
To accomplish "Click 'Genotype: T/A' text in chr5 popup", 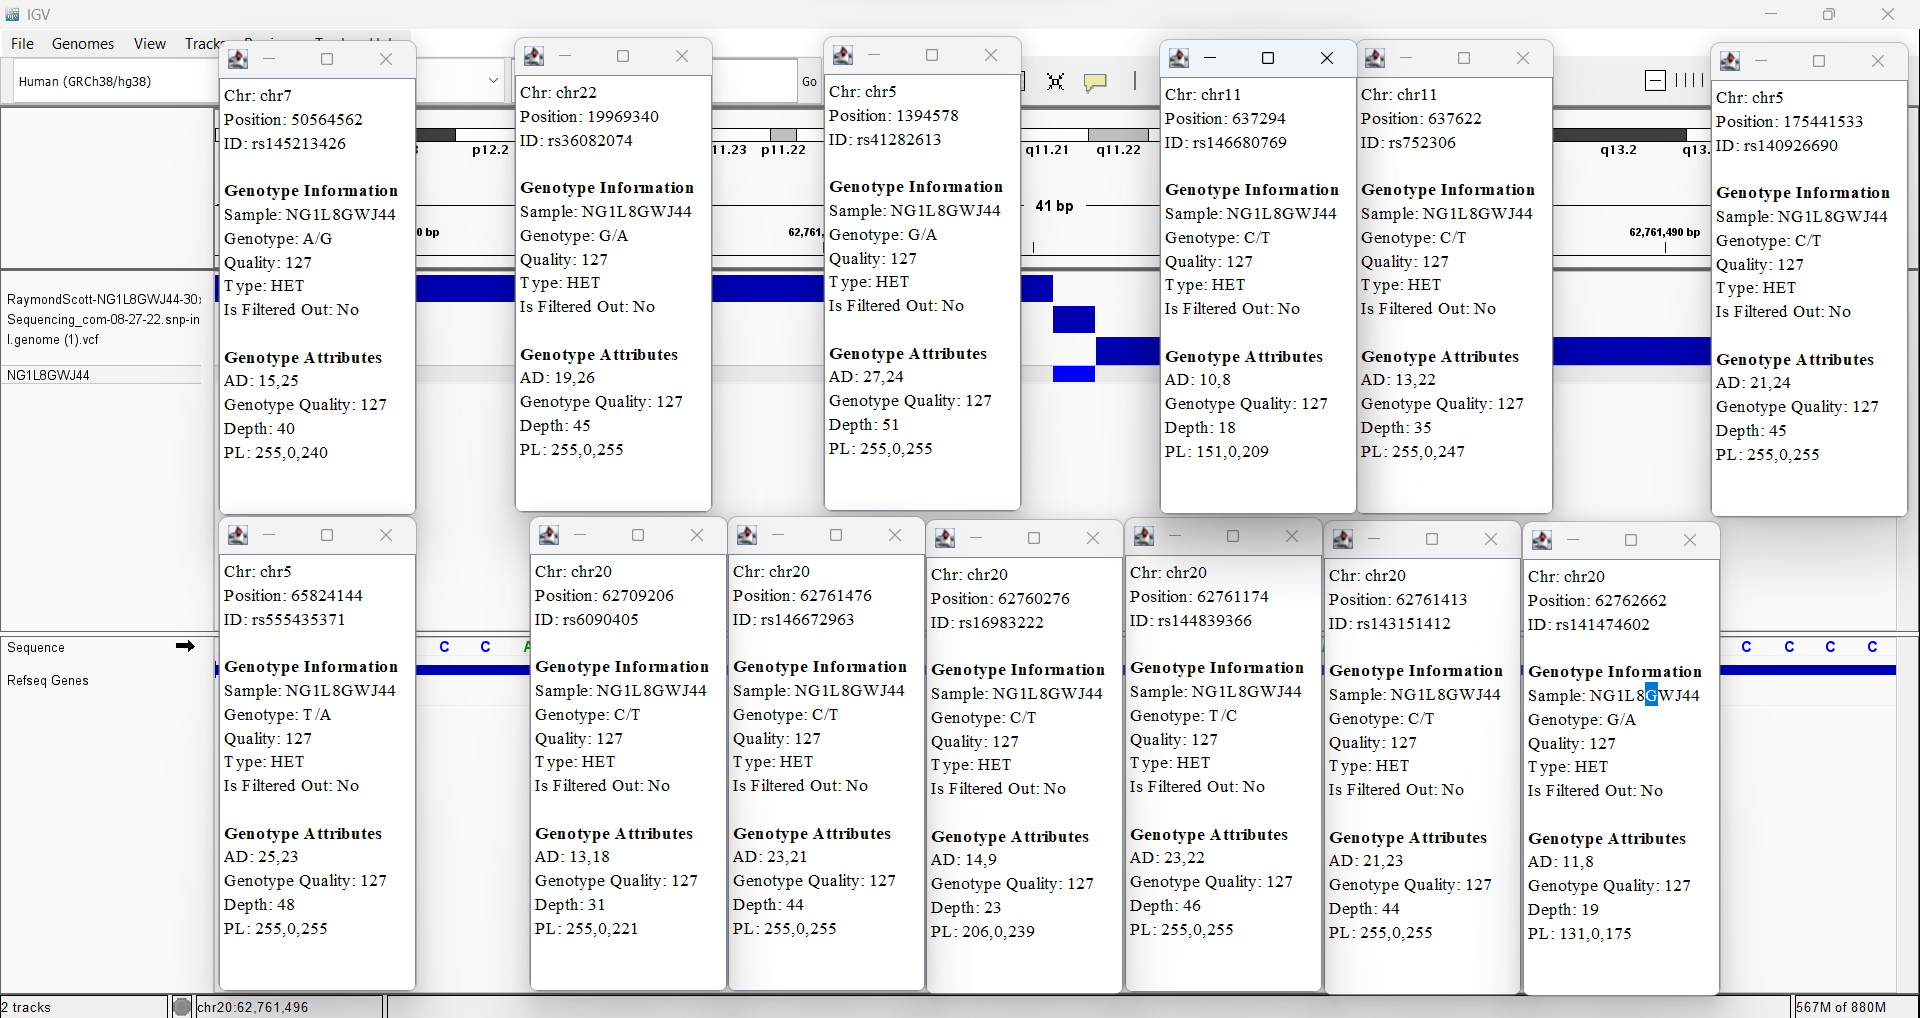I will (277, 714).
